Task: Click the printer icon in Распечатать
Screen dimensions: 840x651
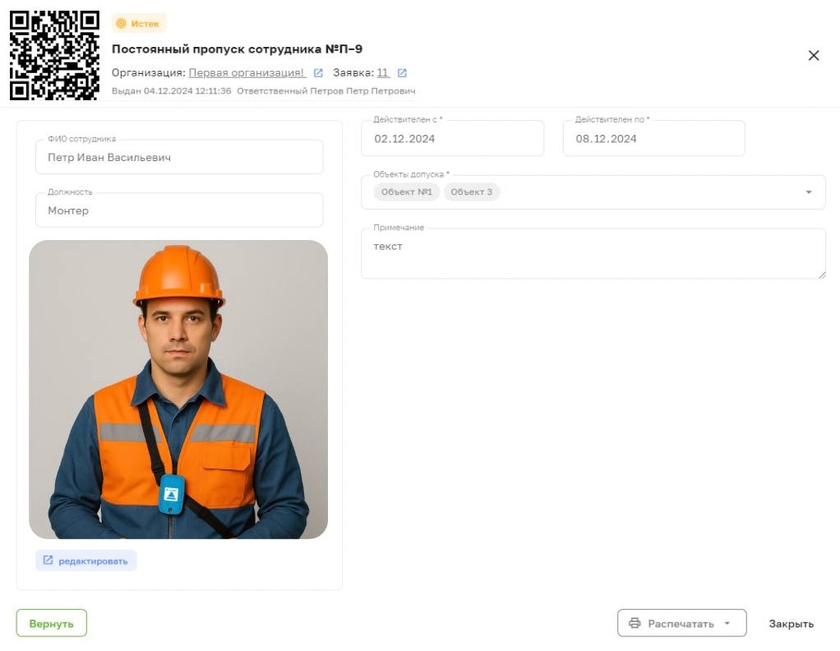Action: 634,624
